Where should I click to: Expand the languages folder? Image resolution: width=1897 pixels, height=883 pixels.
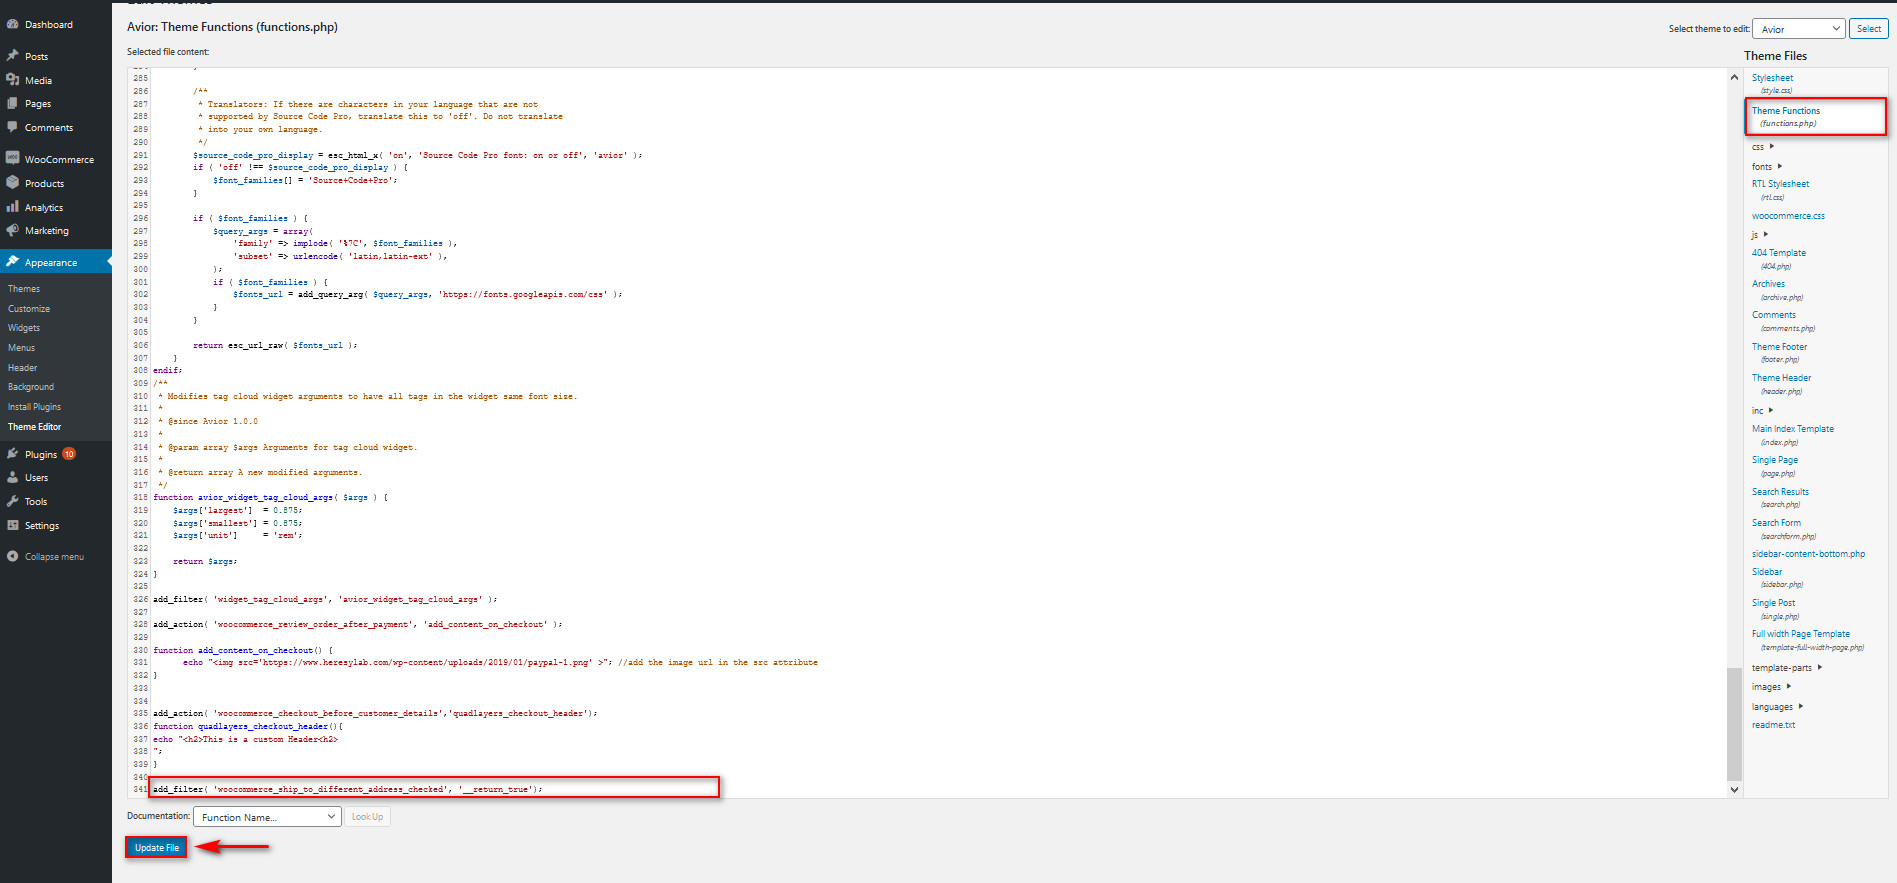pos(1777,707)
